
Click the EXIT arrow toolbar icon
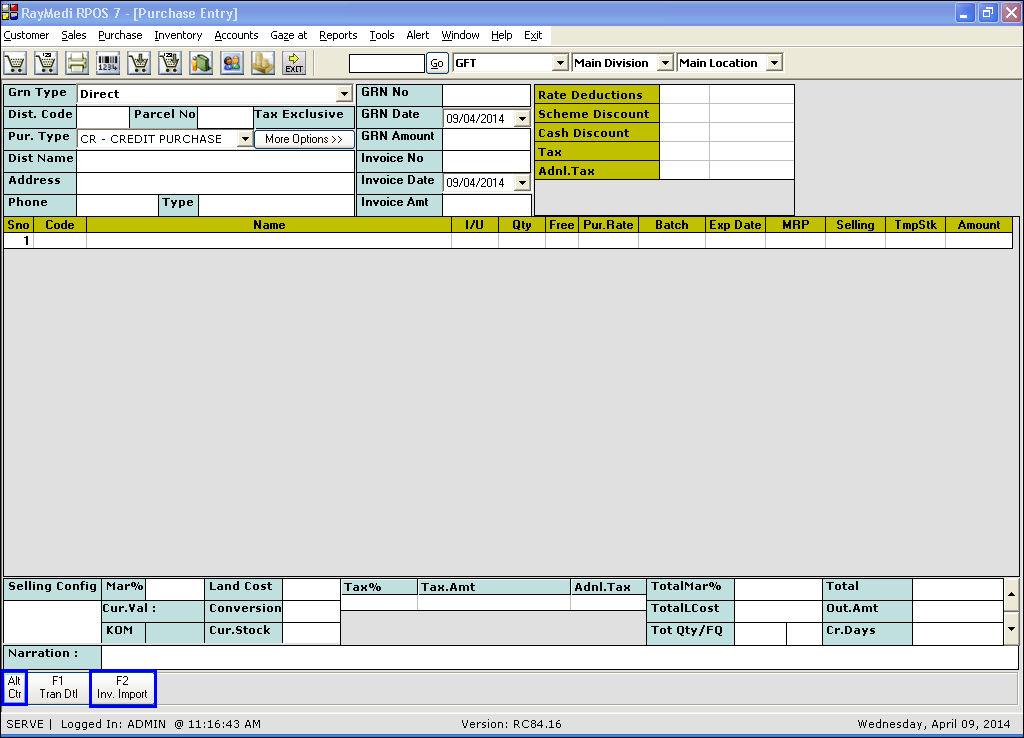coord(294,63)
